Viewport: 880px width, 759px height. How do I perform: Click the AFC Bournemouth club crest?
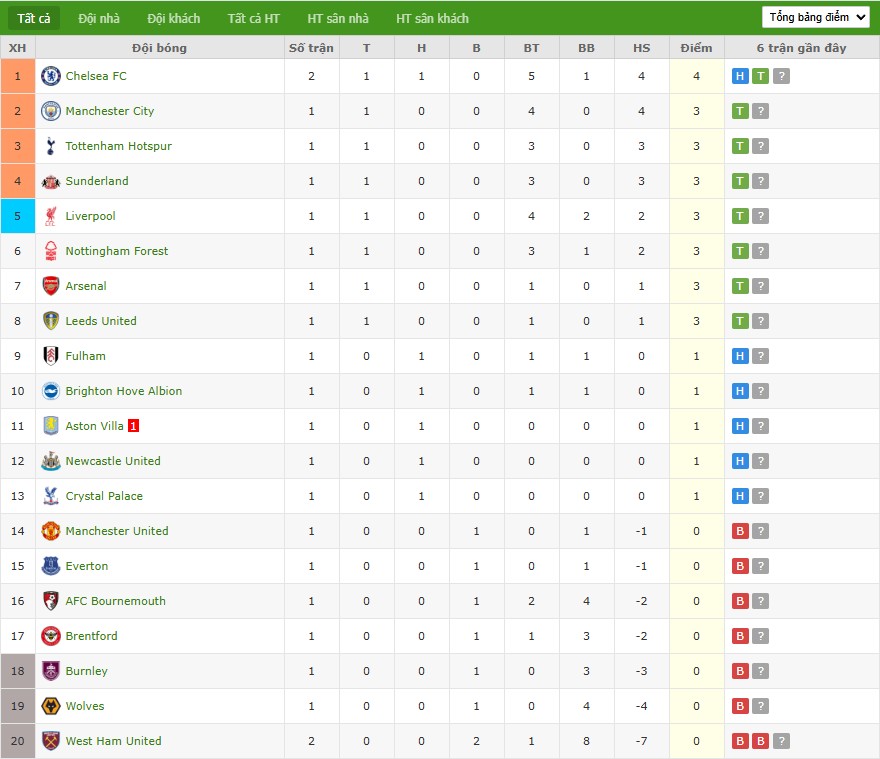click(51, 601)
